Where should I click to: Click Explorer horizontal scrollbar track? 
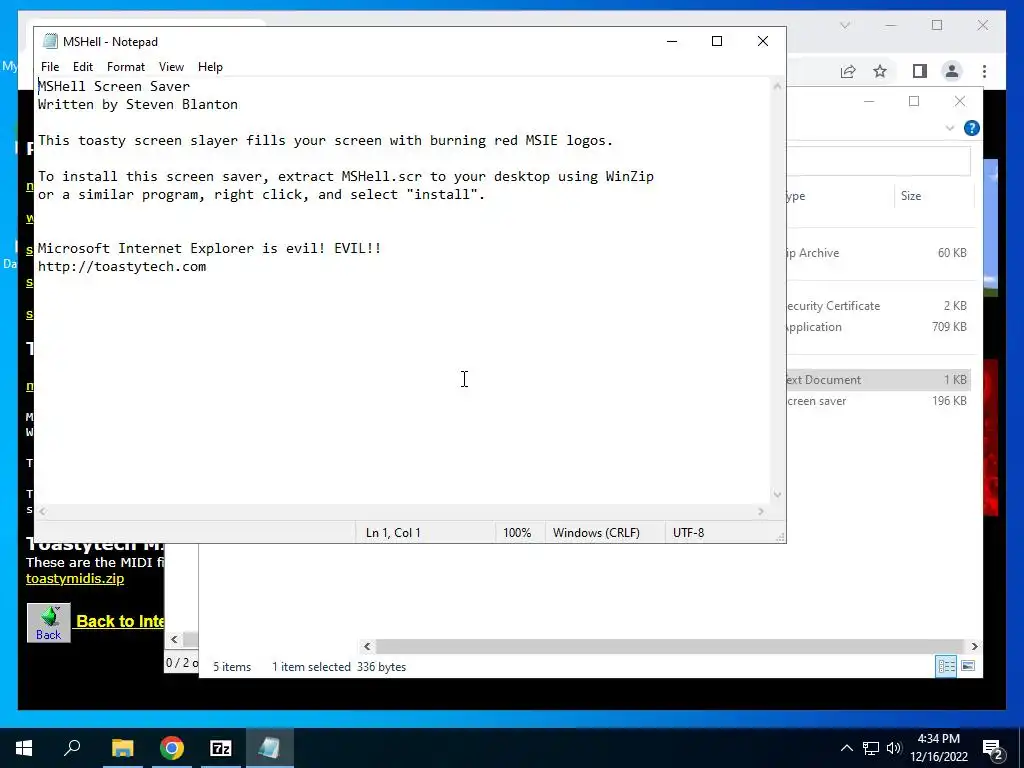[x=671, y=647]
